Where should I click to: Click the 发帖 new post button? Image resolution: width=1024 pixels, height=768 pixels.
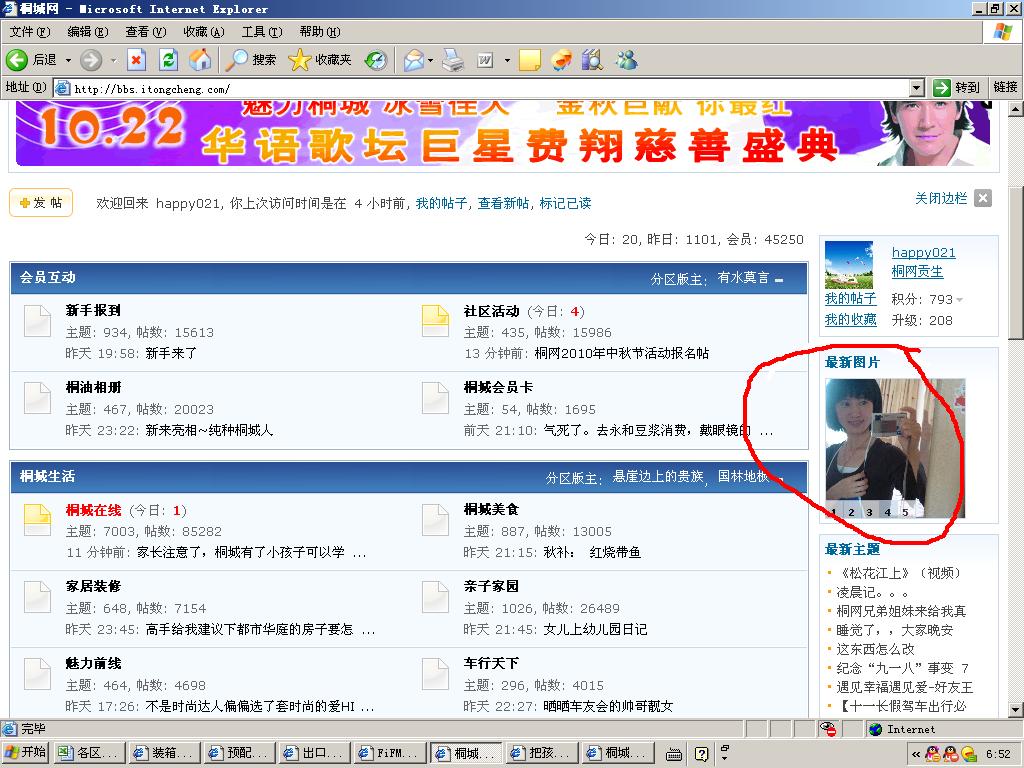tap(40, 203)
